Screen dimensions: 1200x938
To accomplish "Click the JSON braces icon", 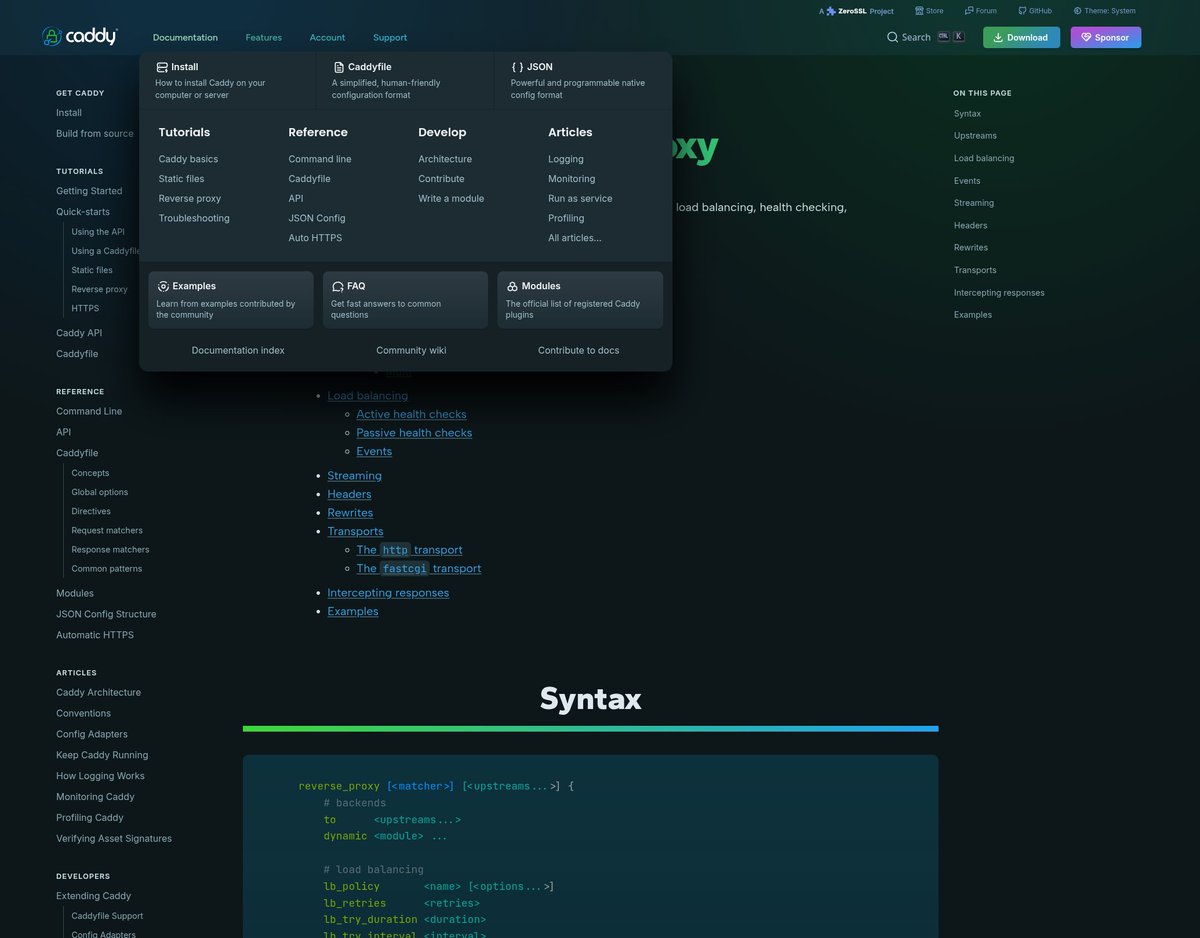I will [517, 67].
